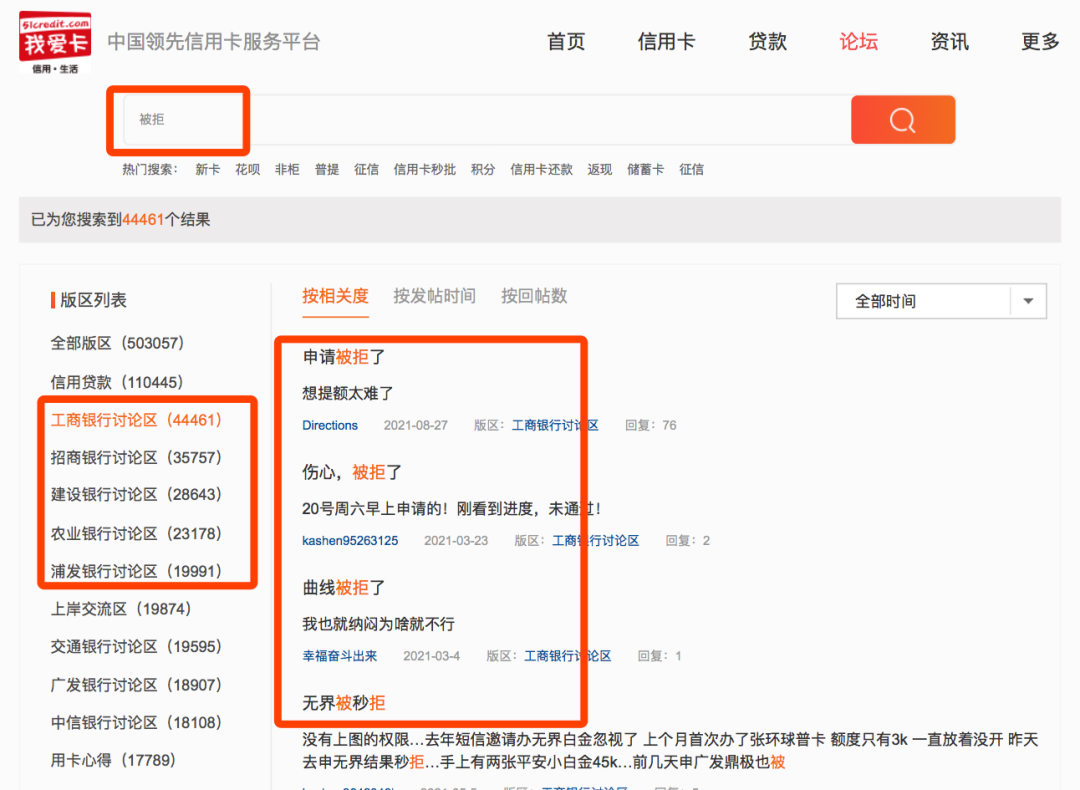1080x790 pixels.
Task: Click the slogan 中国领先信用卡服务平台
Action: point(214,42)
